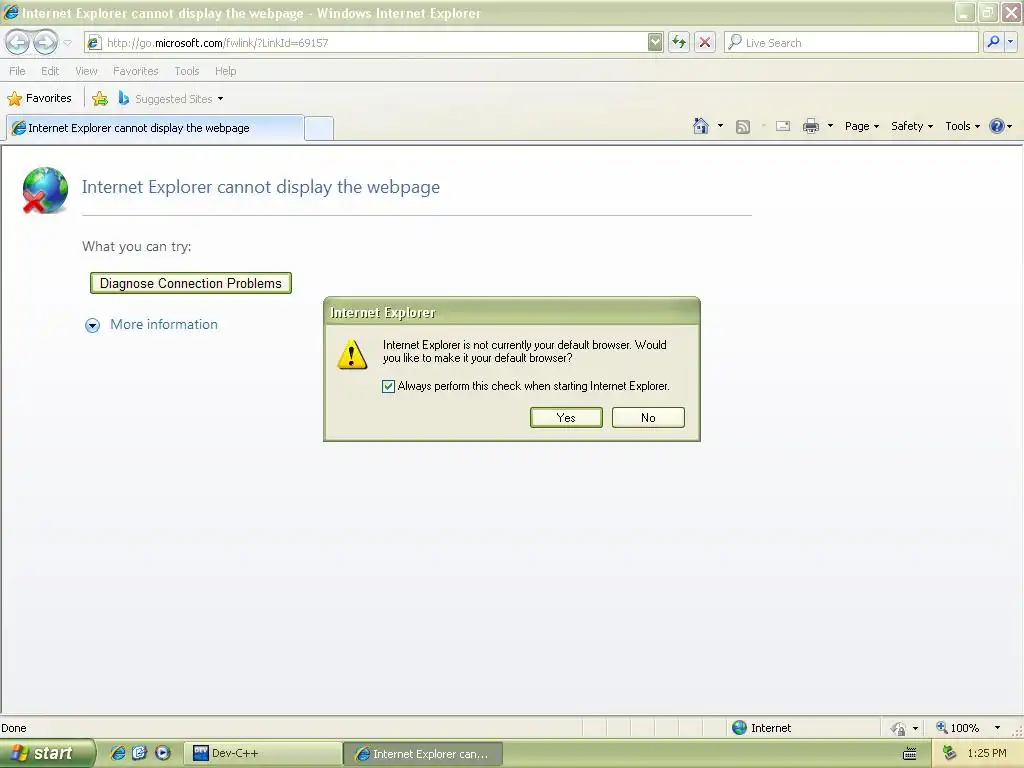Click Diagnose Connection Problems button

click(191, 283)
